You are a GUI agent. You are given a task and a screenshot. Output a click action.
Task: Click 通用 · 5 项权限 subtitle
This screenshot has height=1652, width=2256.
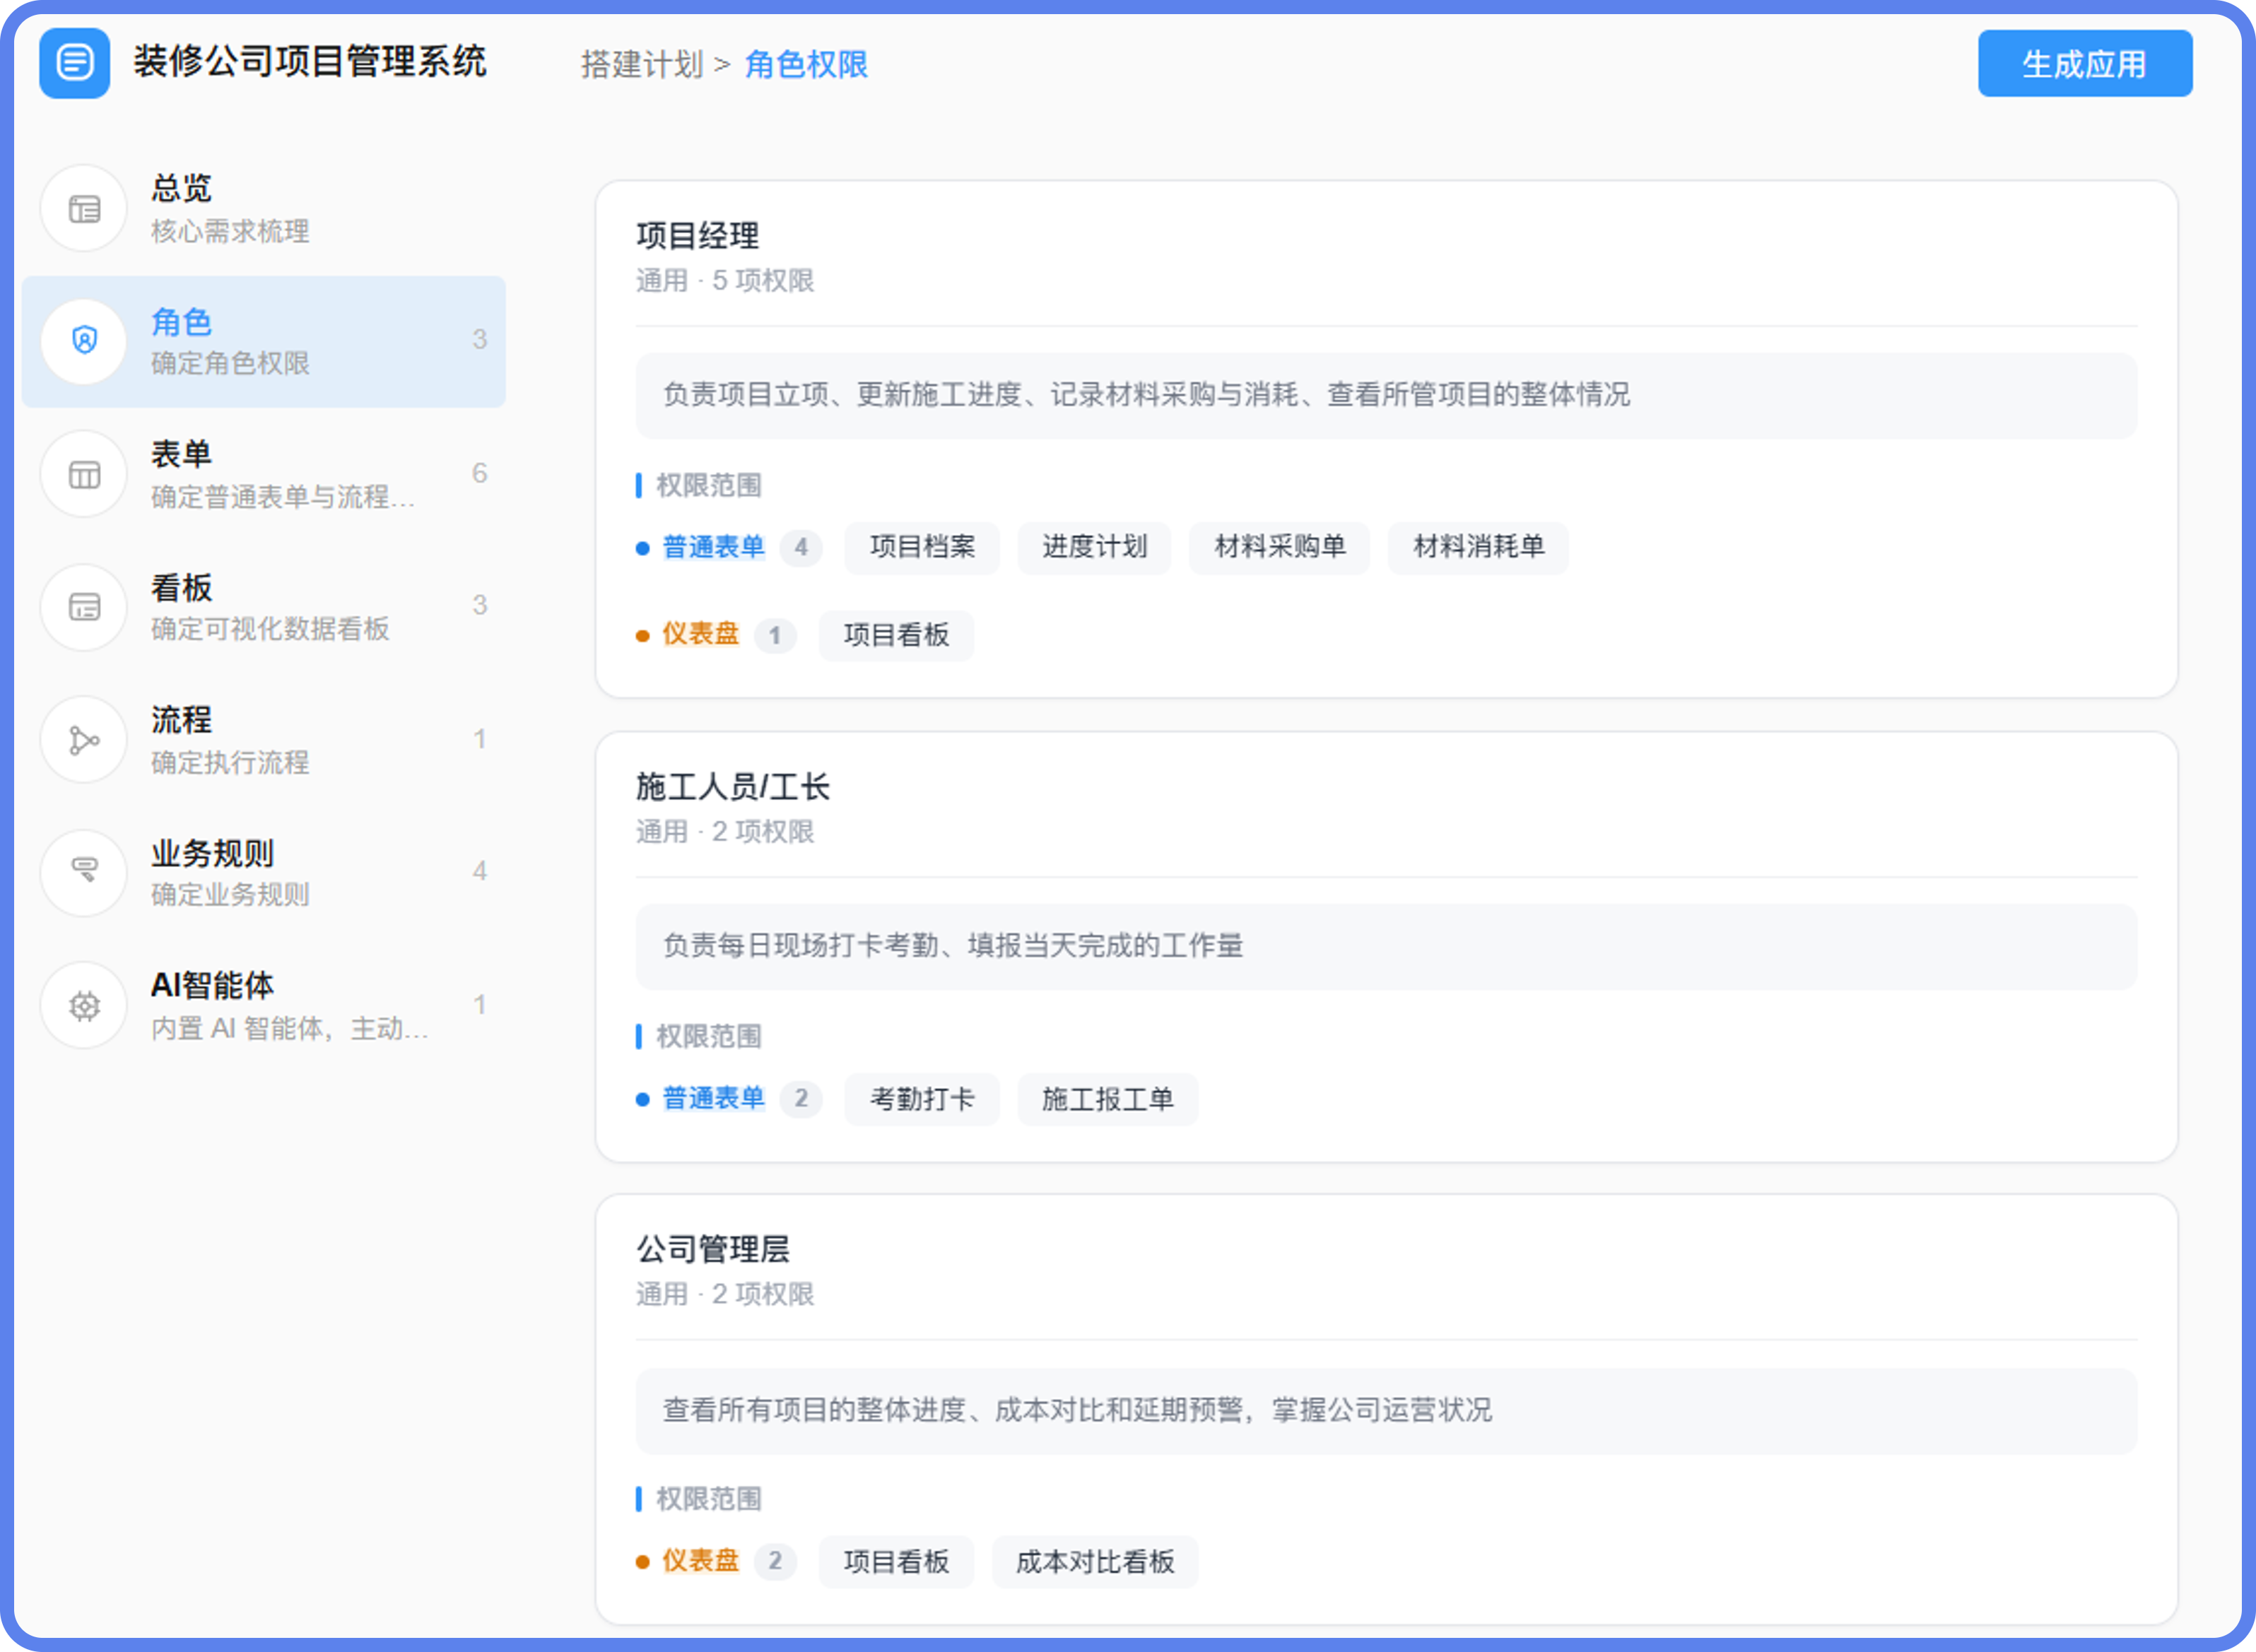725,281
